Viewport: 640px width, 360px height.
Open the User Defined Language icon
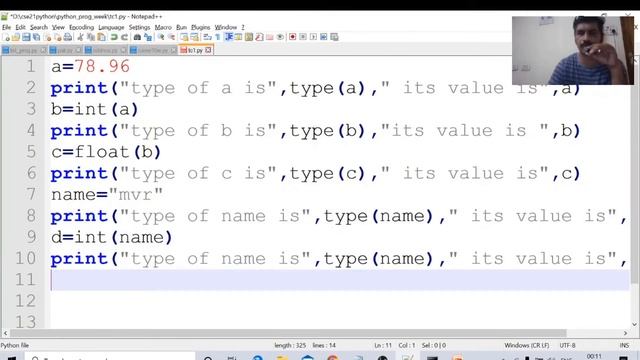(x=238, y=37)
